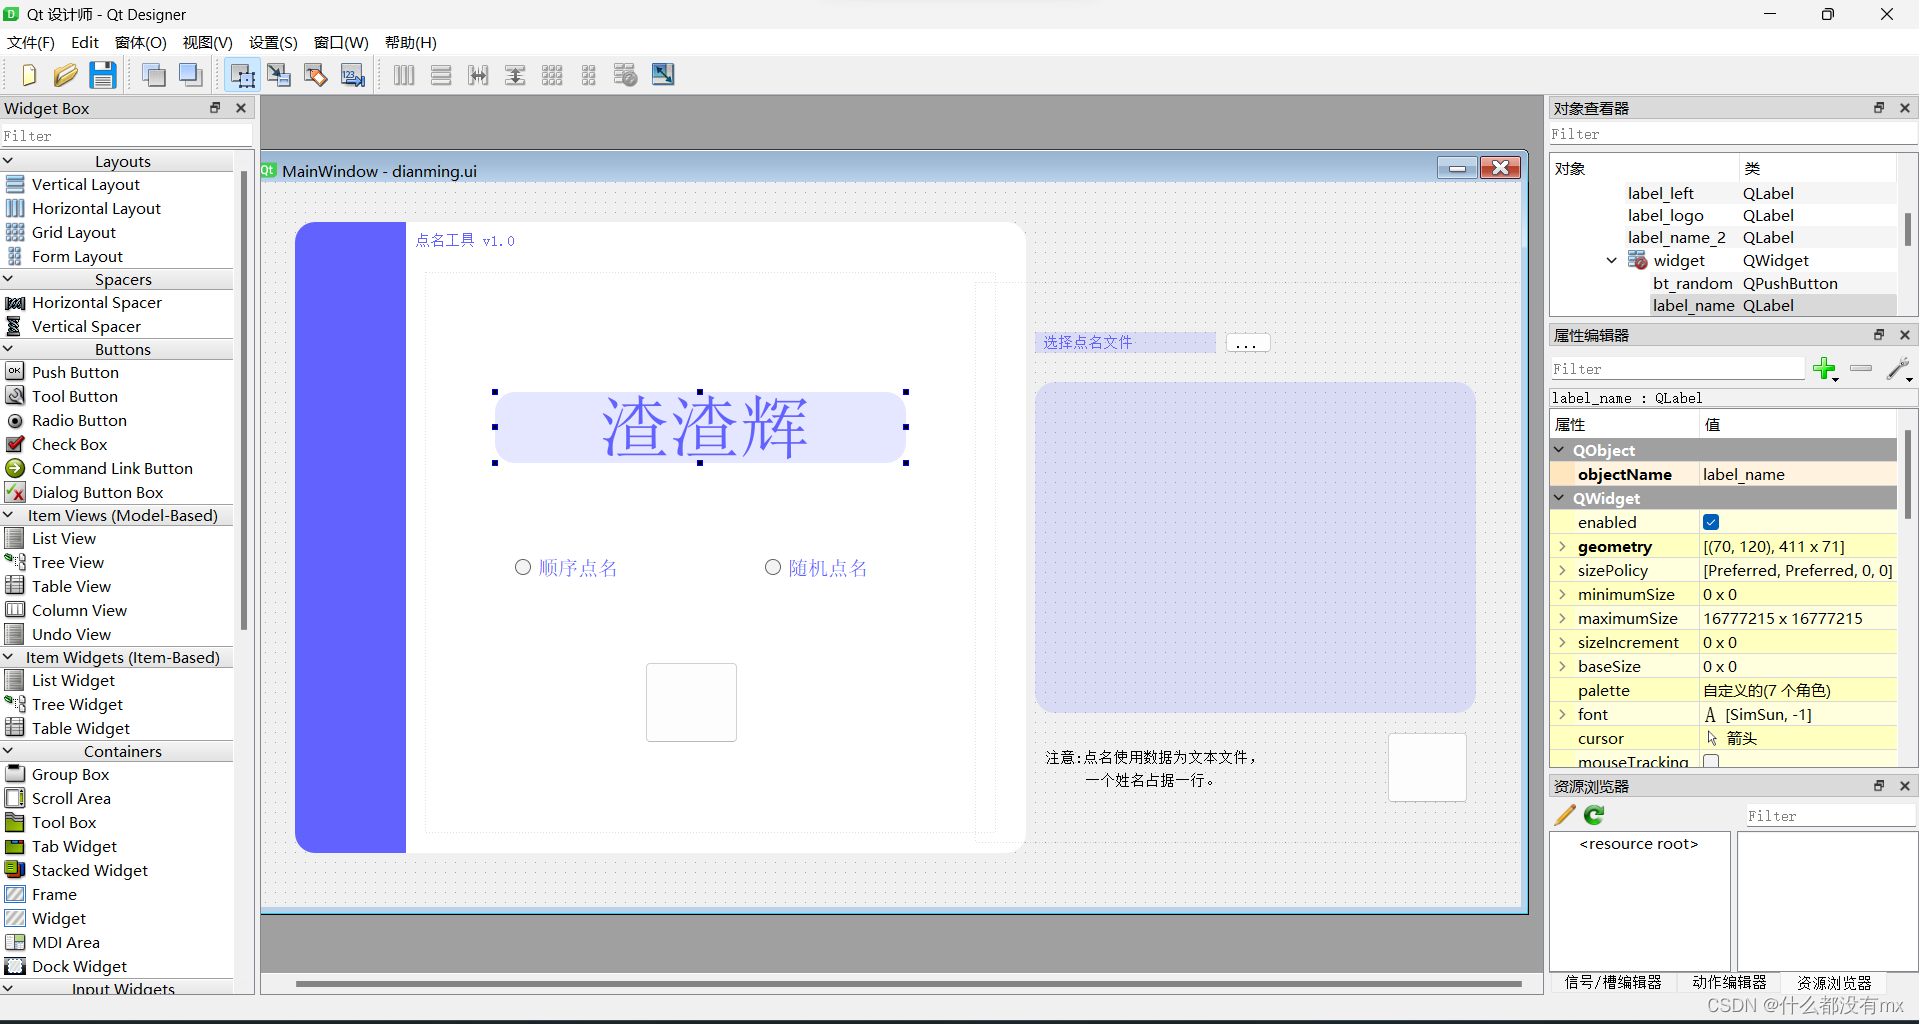
Task: Click the Break Layout toolbar icon
Action: coord(626,75)
